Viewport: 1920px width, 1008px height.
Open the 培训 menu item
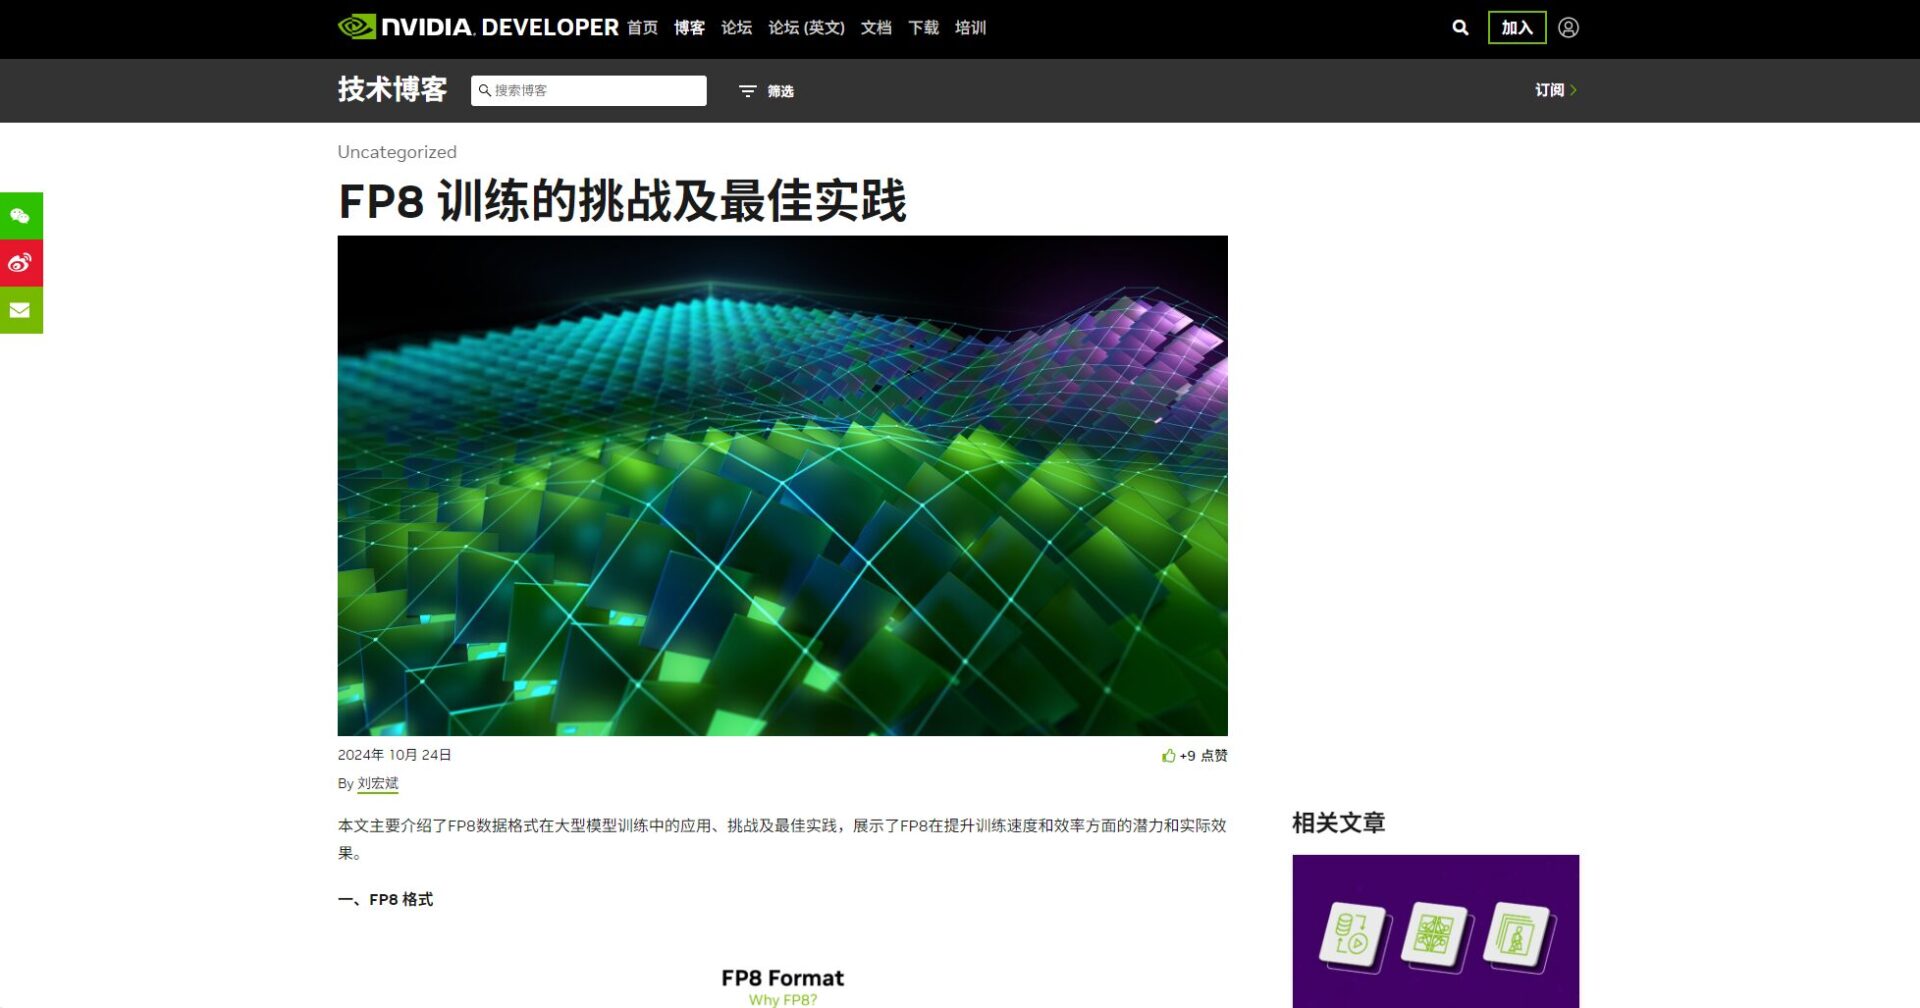tap(970, 28)
